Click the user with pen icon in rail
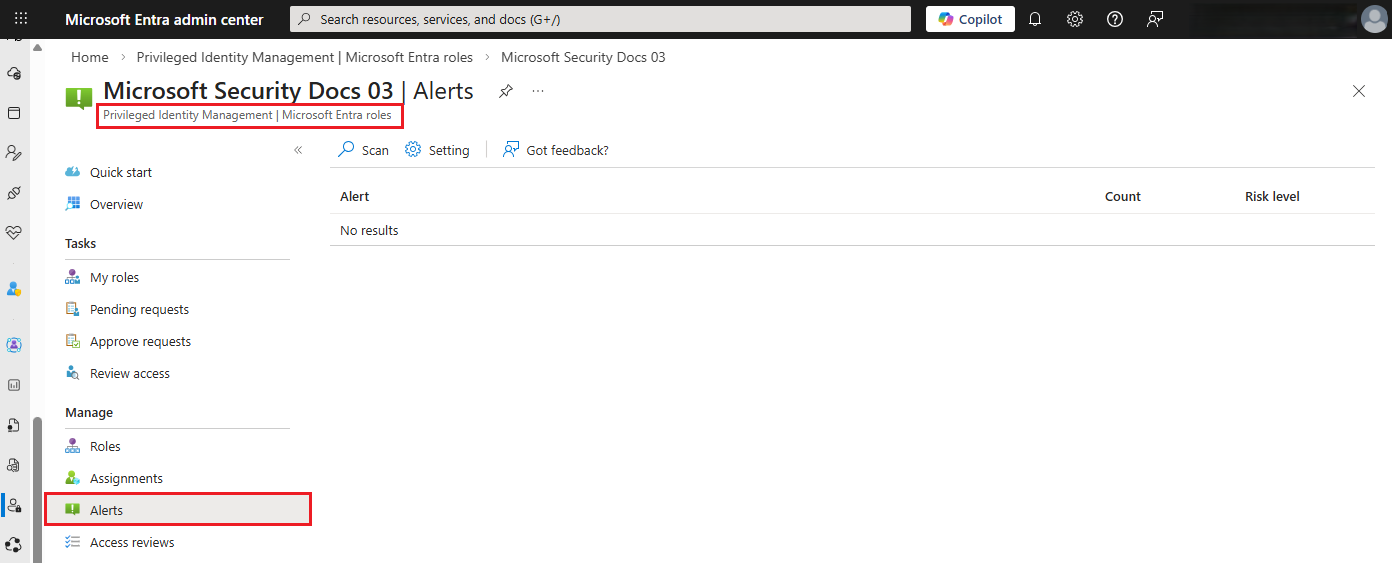Image resolution: width=1392 pixels, height=563 pixels. (x=14, y=153)
